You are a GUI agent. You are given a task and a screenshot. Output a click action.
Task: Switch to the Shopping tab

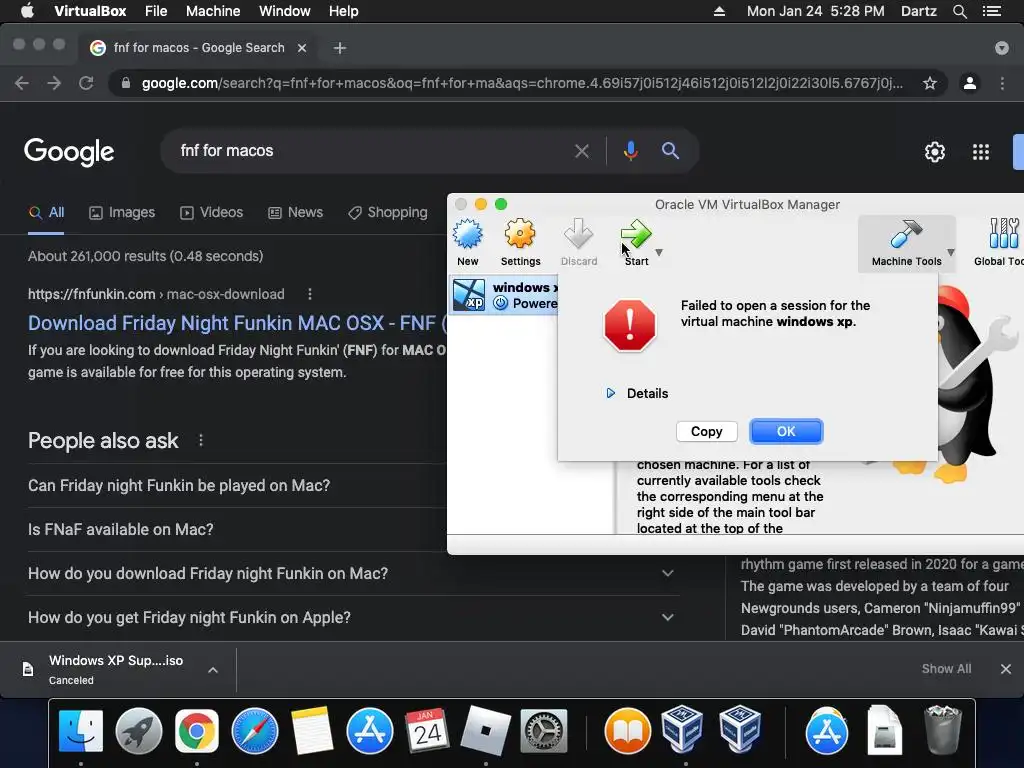pos(388,213)
